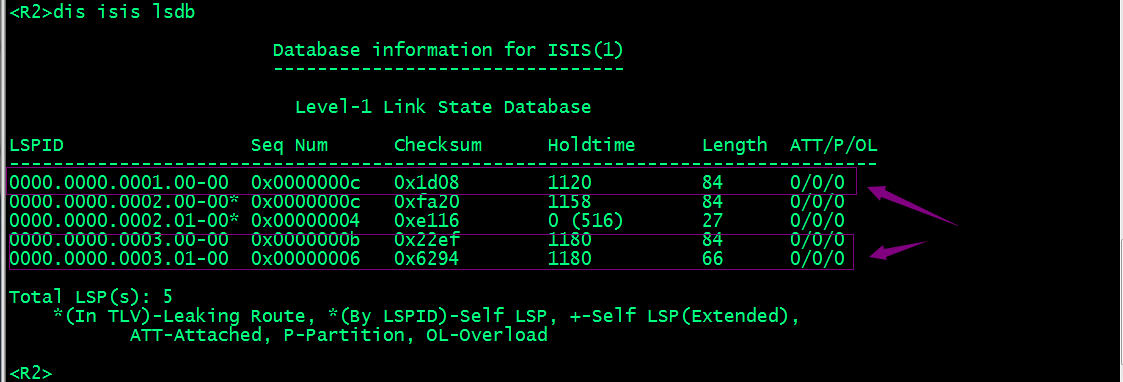Click the ATT/P/OL column header
Viewport: 1123px width, 382px height.
coord(834,145)
